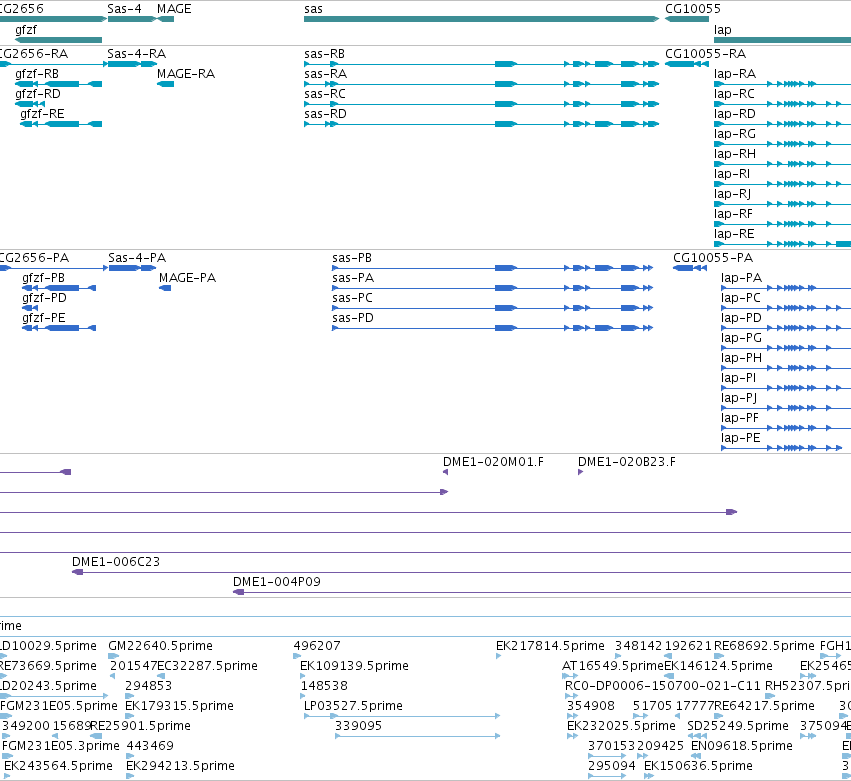Select protein CG10055-PA
This screenshot has width=851, height=781.
[x=690, y=268]
